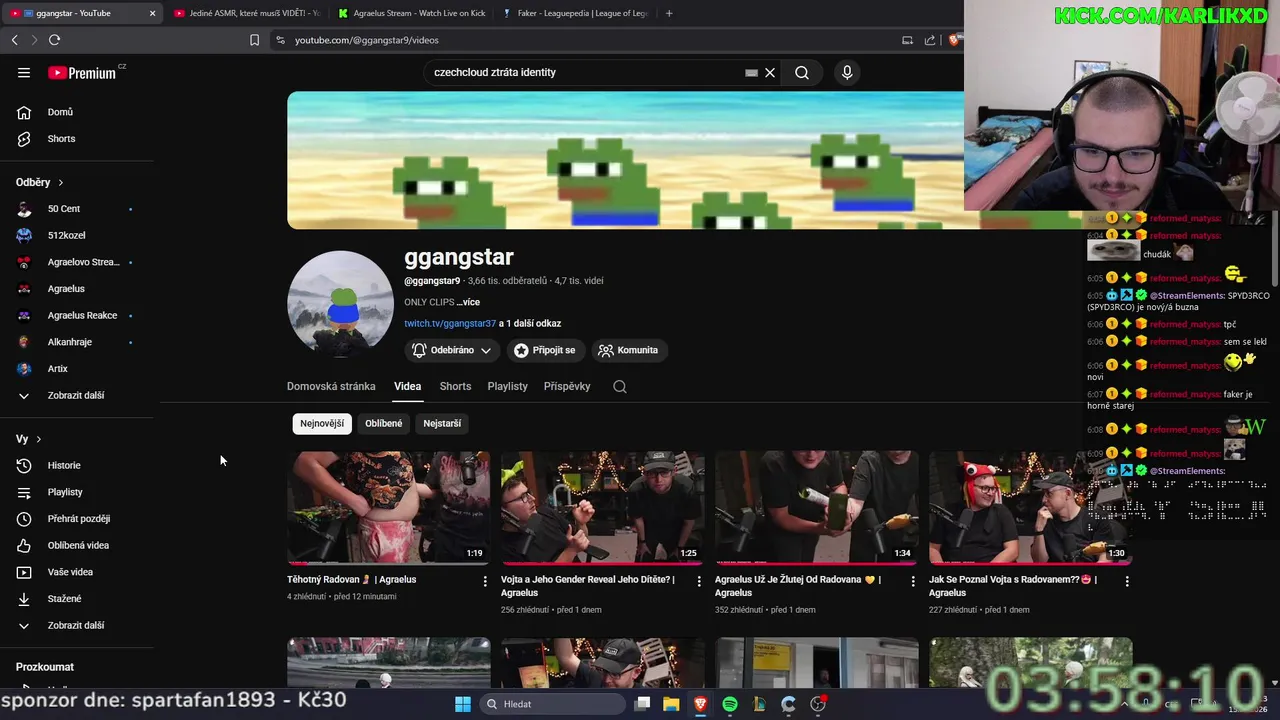
Task: Play the Těhotný Radovan video thumbnail
Action: tap(388, 507)
